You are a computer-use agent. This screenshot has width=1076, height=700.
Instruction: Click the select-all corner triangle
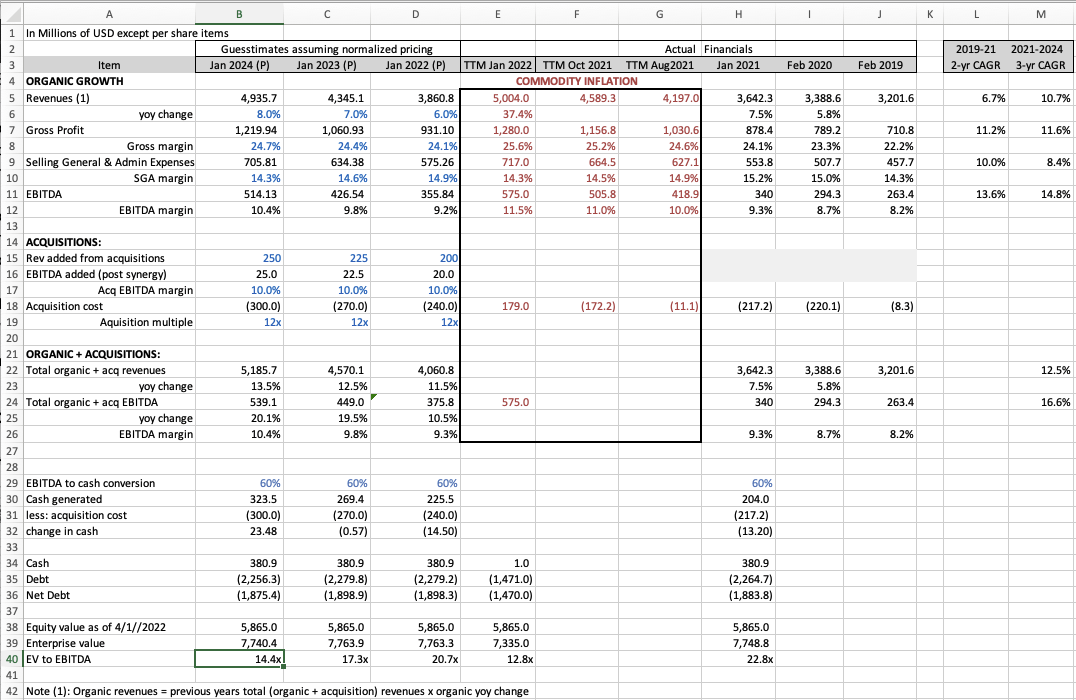coord(12,14)
